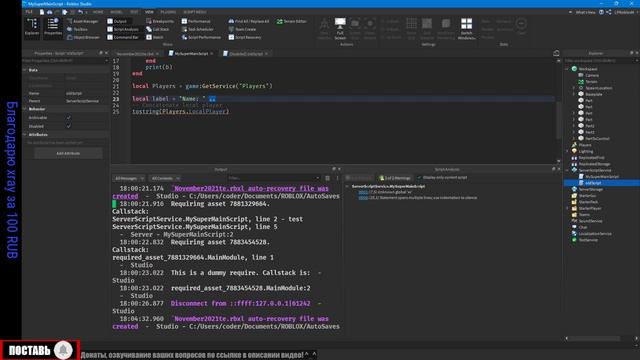Open the Object Browser

point(83,37)
